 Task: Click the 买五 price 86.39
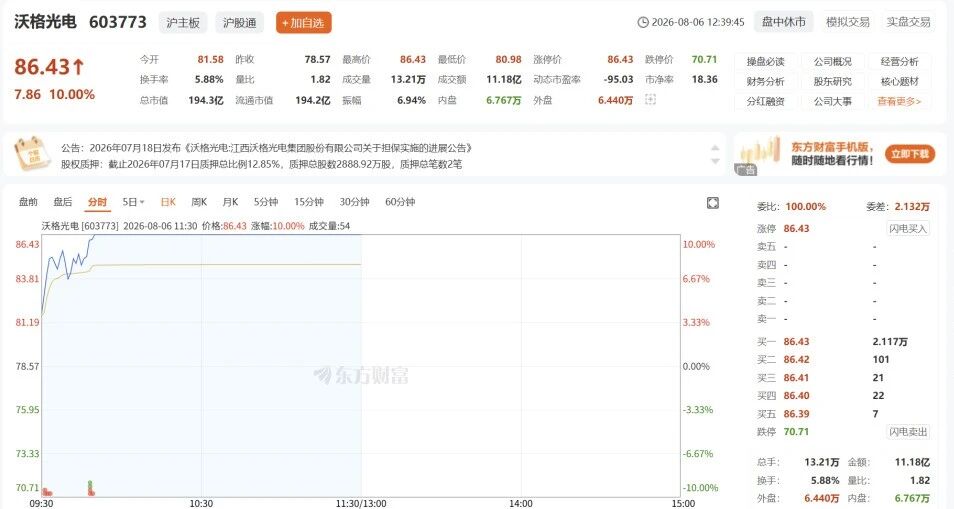point(796,414)
